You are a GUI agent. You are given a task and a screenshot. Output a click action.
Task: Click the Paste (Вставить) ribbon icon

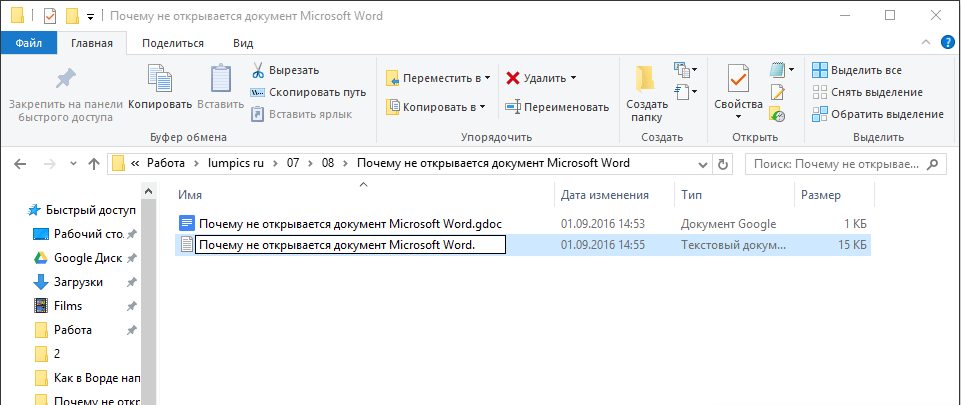pyautogui.click(x=220, y=80)
